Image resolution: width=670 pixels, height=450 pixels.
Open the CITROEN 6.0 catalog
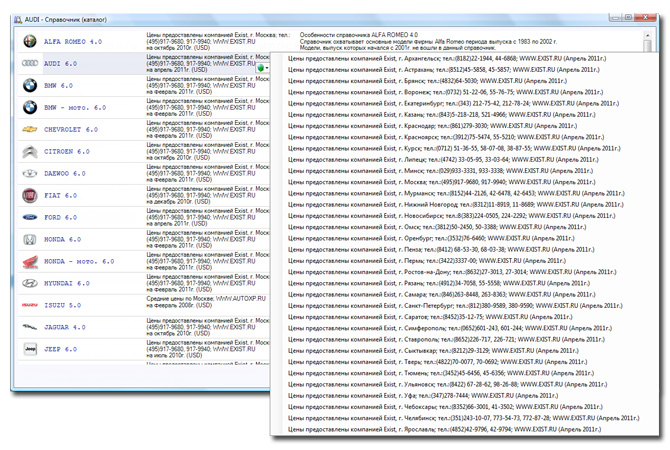pyautogui.click(x=67, y=151)
